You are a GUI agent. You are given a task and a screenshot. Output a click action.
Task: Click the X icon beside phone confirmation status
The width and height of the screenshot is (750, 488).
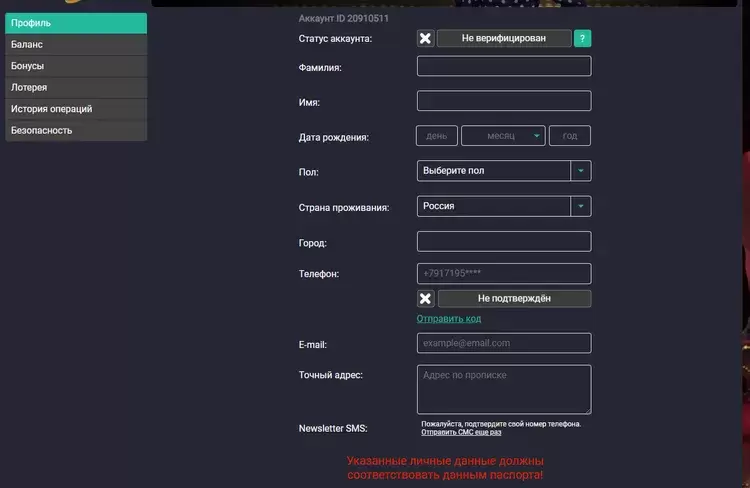coord(425,298)
